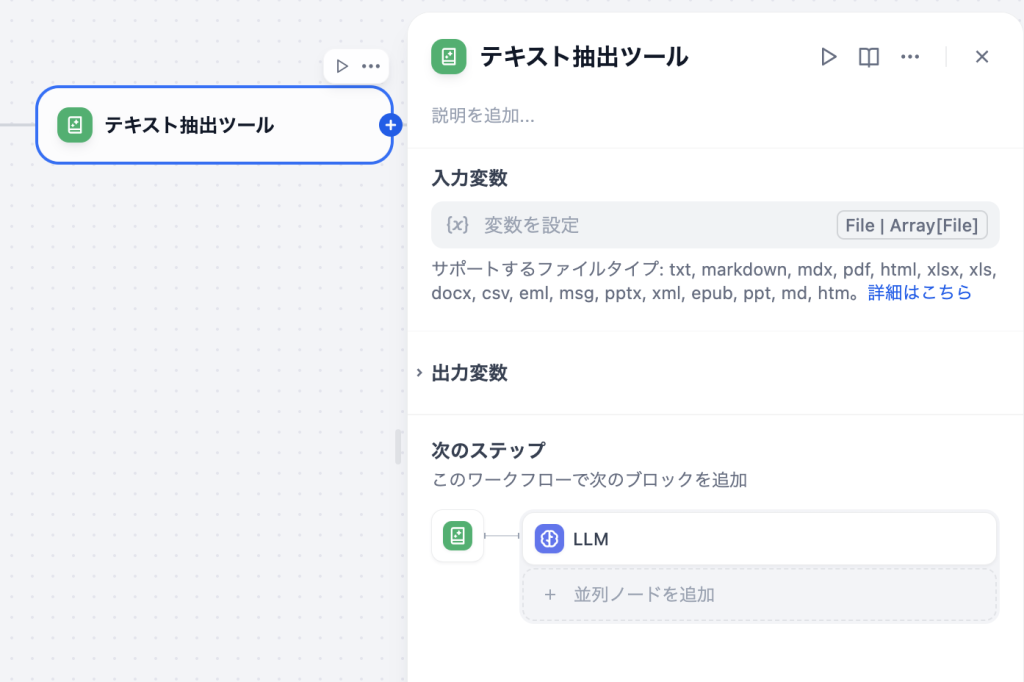Click the green icon in the panel header

coord(449,57)
